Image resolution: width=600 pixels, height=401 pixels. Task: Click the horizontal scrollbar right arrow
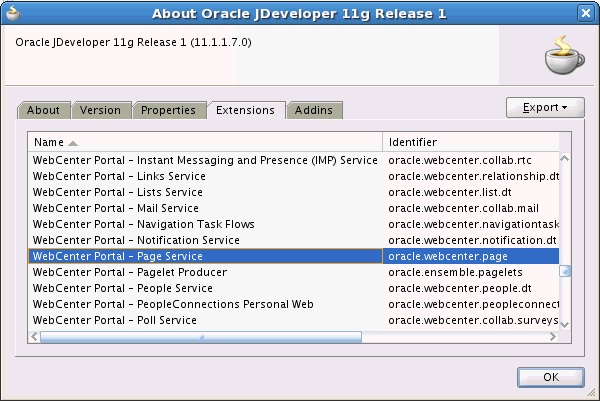(553, 337)
